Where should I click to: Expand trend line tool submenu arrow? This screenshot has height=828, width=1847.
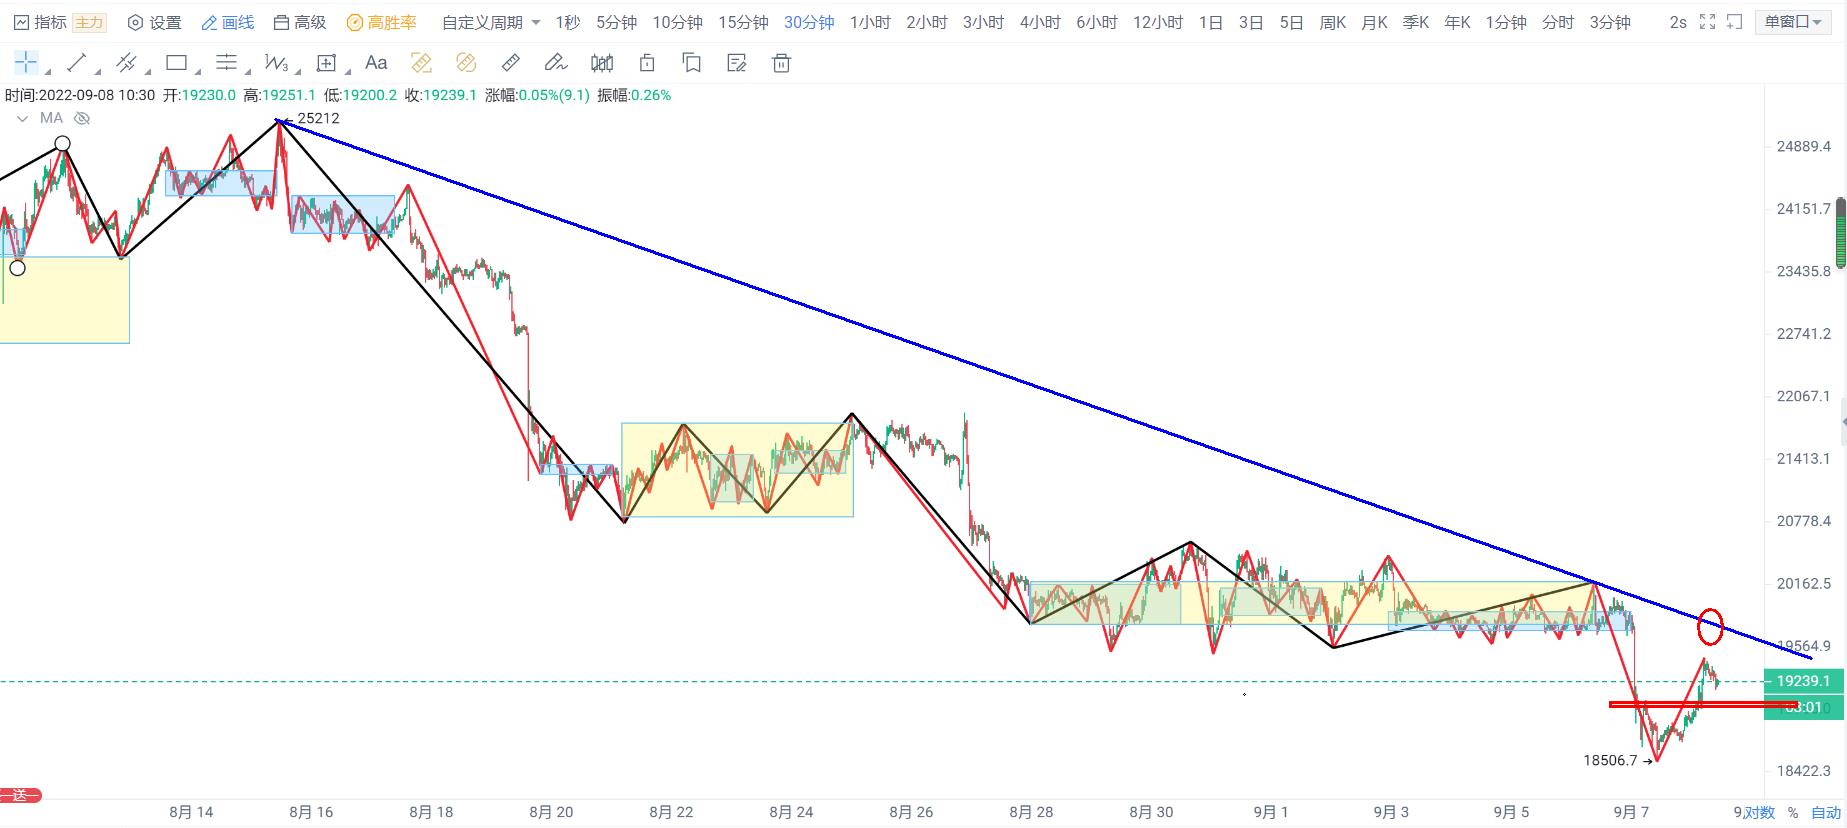98,72
